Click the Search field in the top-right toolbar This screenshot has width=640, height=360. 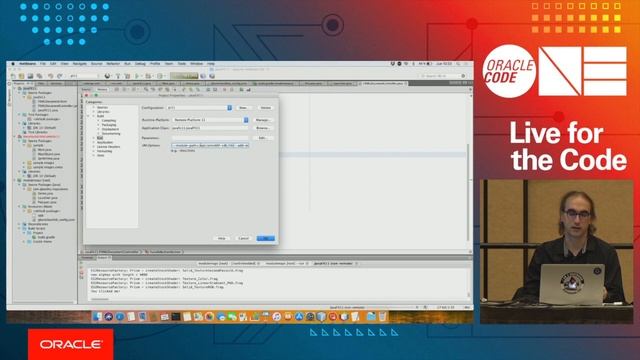coord(442,76)
